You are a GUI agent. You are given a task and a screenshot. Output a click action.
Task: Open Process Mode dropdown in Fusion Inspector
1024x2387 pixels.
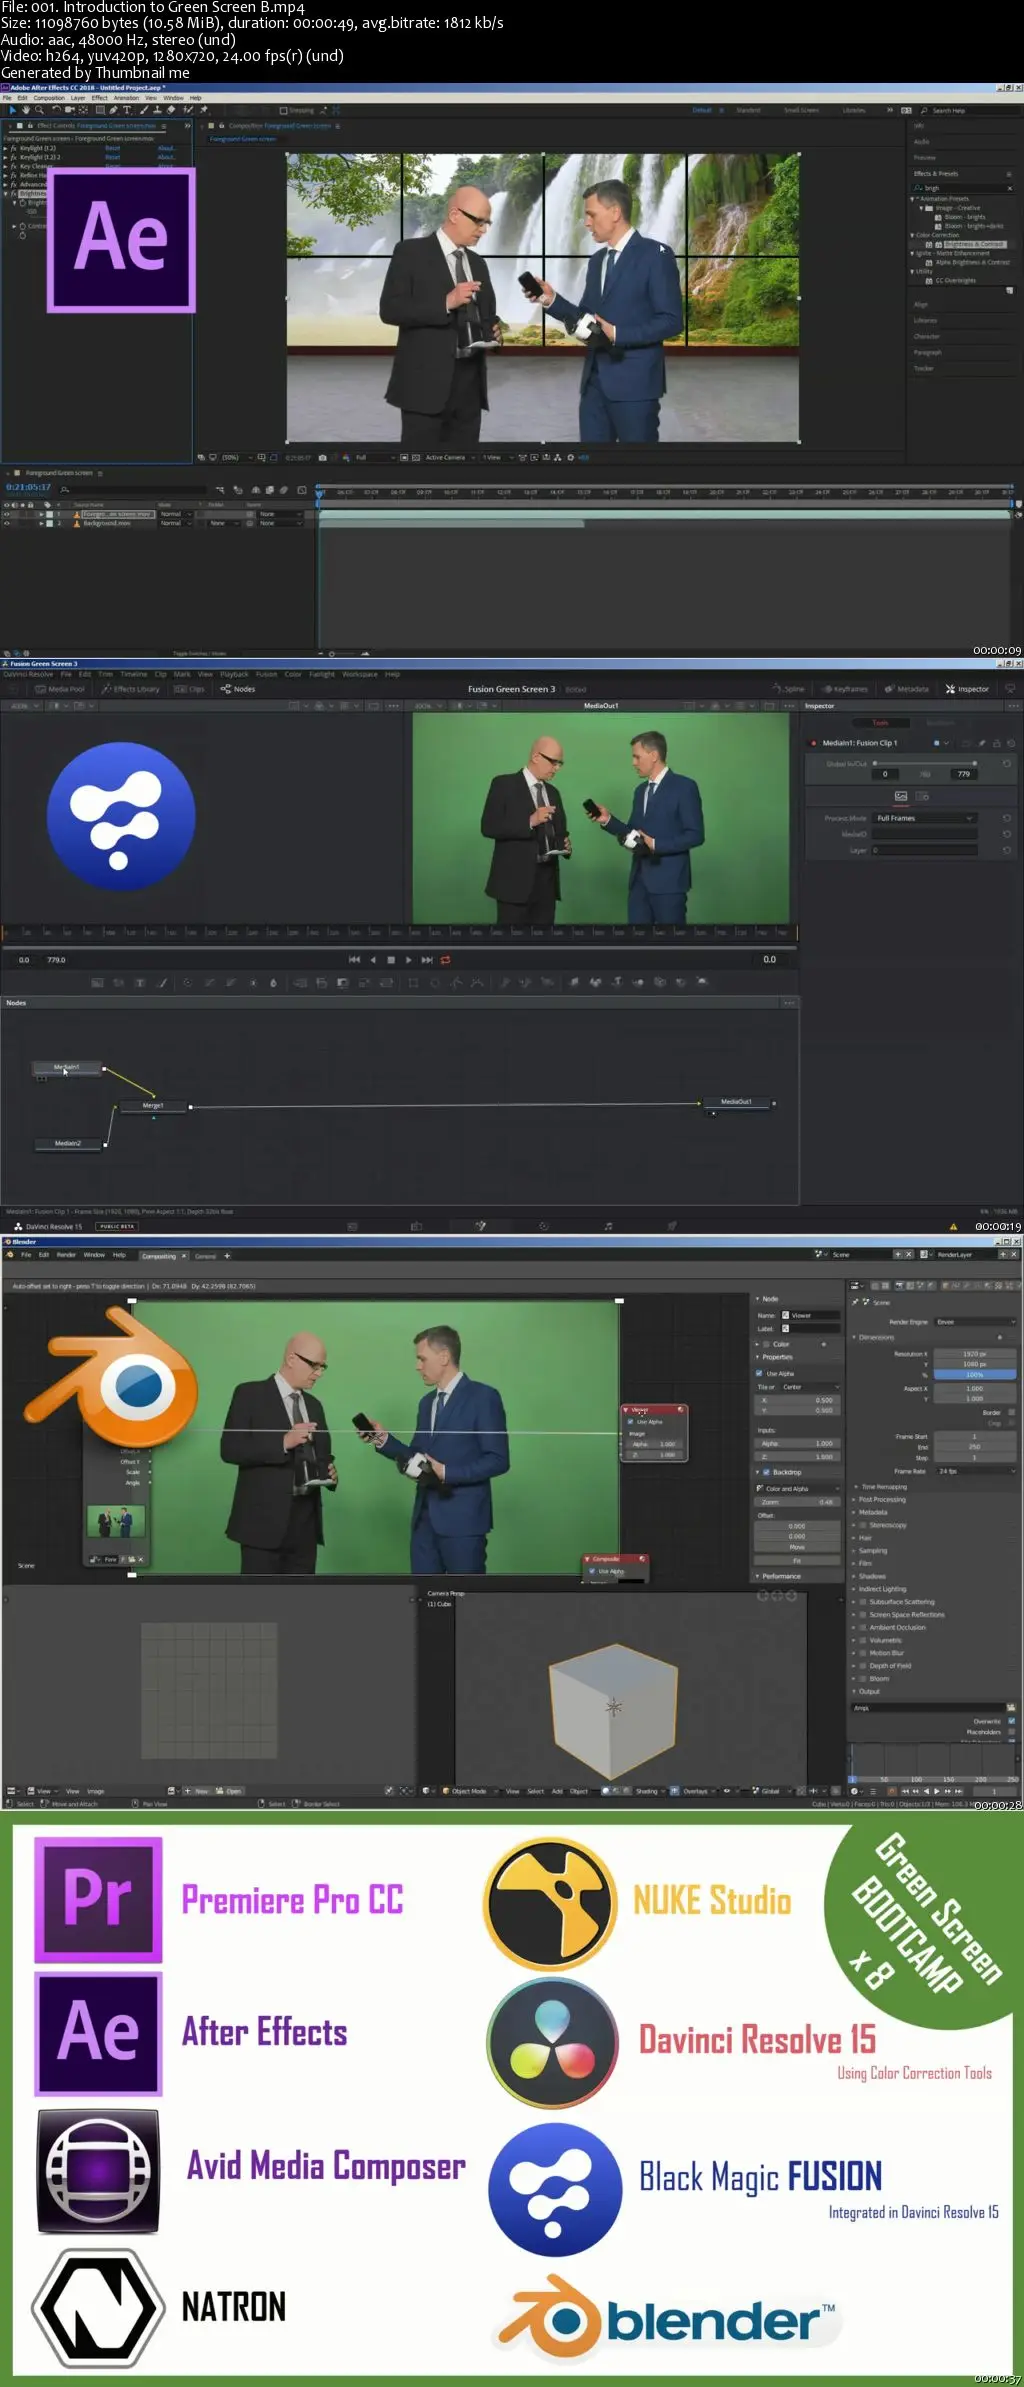coord(924,818)
